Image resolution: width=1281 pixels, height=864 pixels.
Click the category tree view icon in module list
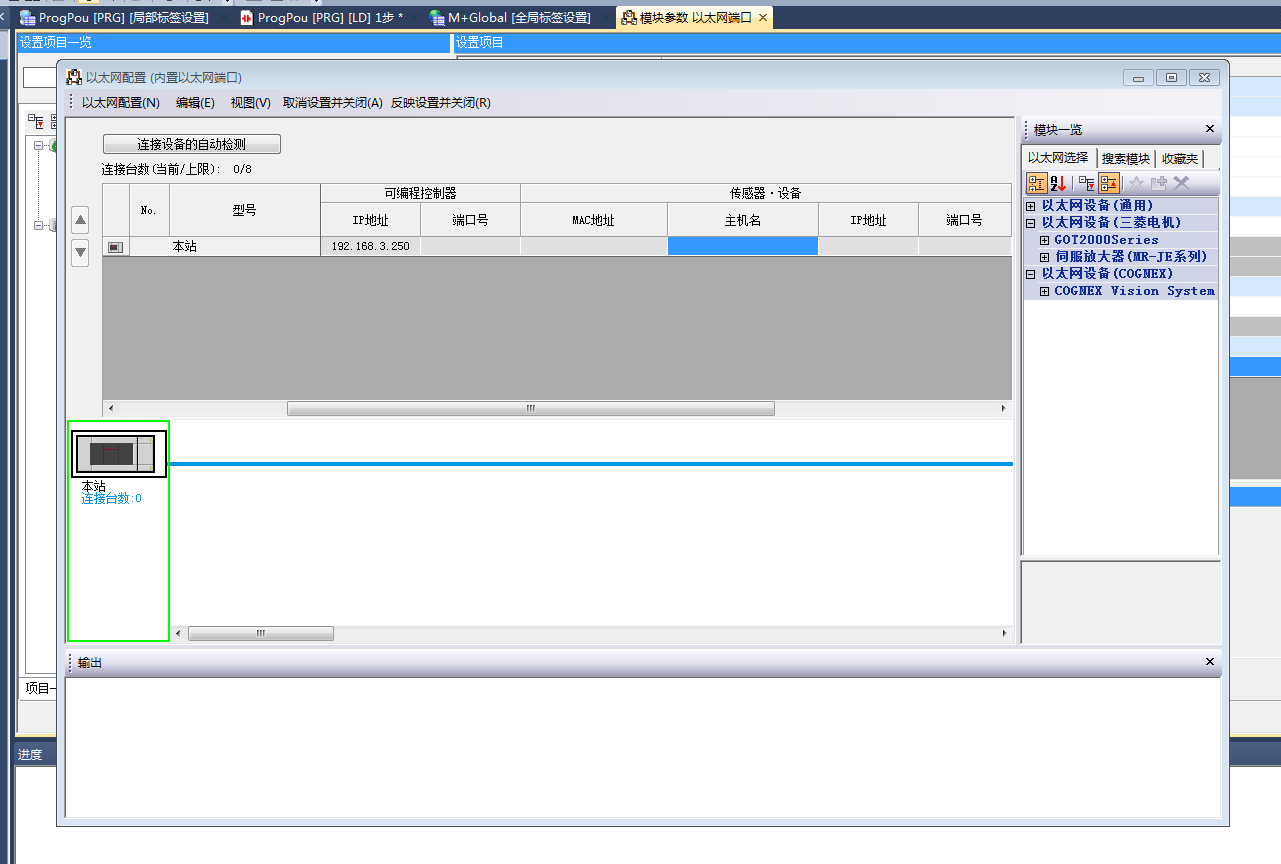pos(1037,183)
